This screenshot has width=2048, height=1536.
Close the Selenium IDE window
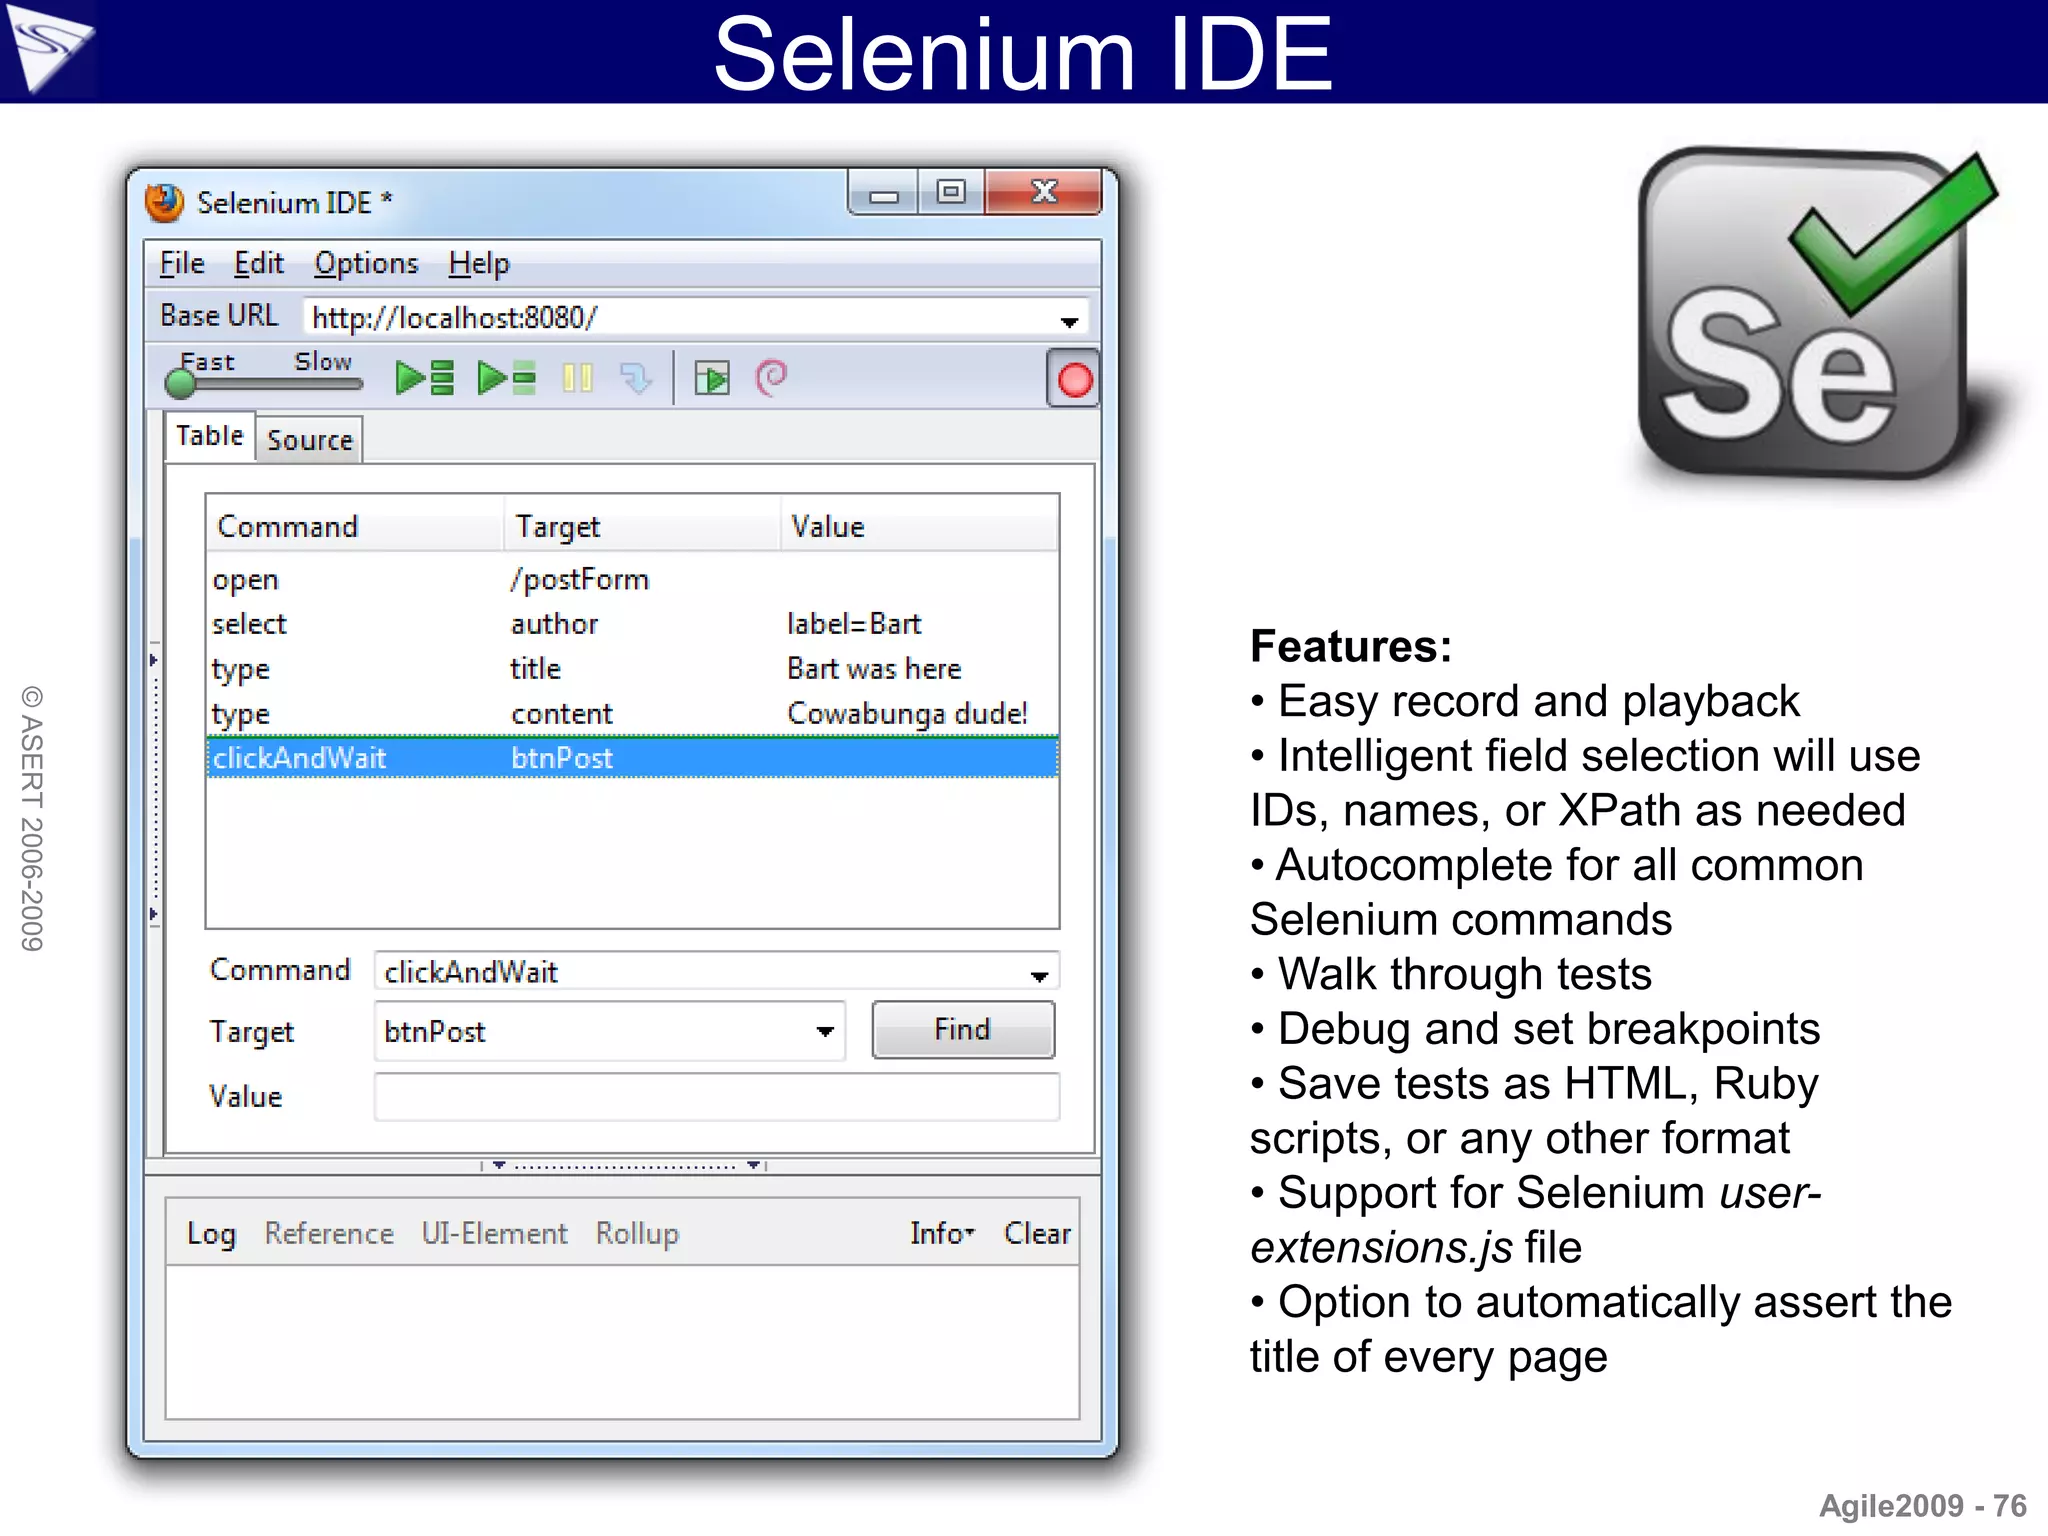[x=1043, y=192]
